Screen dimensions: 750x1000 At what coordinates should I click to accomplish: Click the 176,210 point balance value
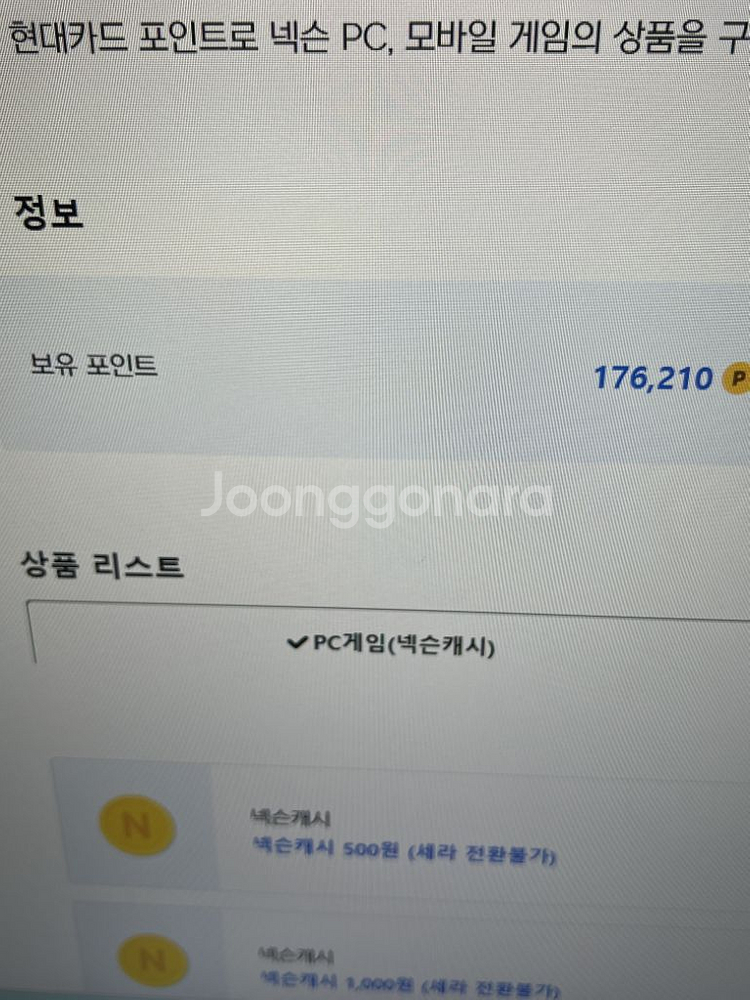(x=653, y=378)
